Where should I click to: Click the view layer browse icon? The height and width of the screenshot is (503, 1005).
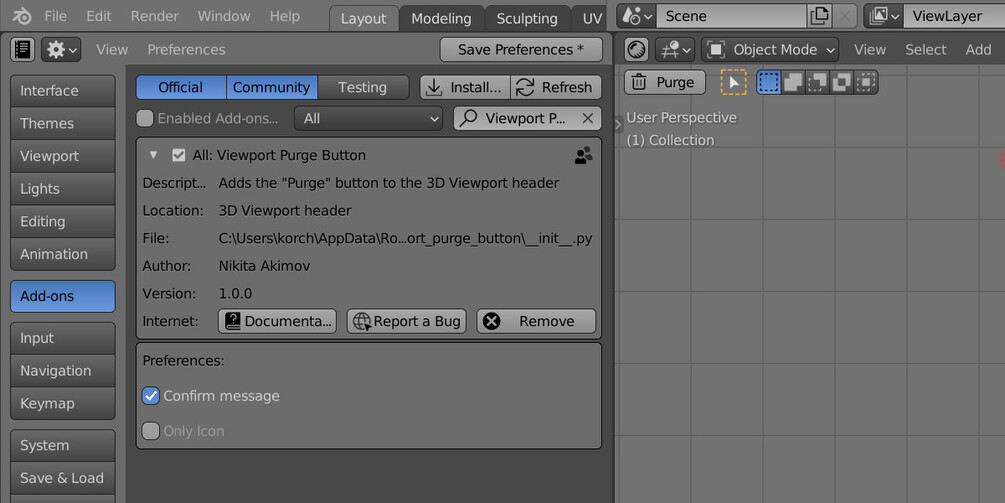884,16
